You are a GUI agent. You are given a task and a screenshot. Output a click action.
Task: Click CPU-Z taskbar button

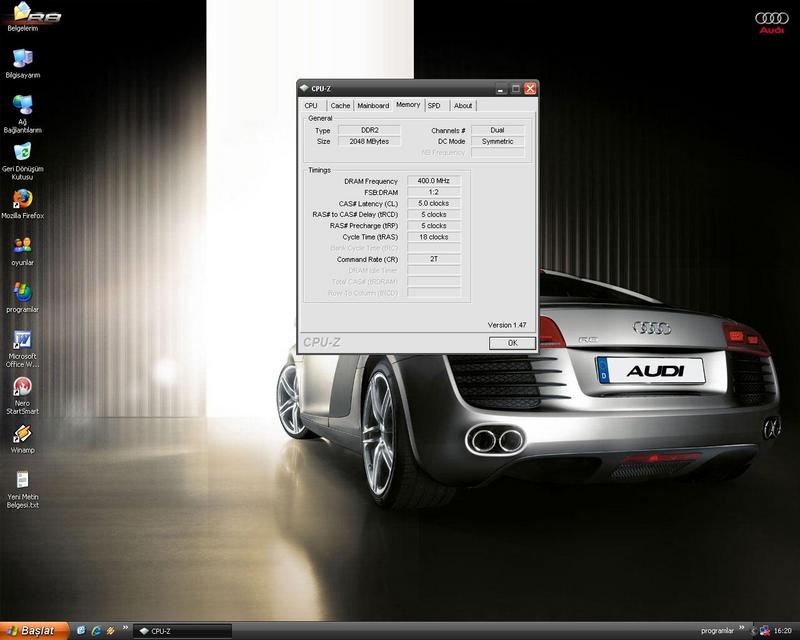tap(182, 631)
